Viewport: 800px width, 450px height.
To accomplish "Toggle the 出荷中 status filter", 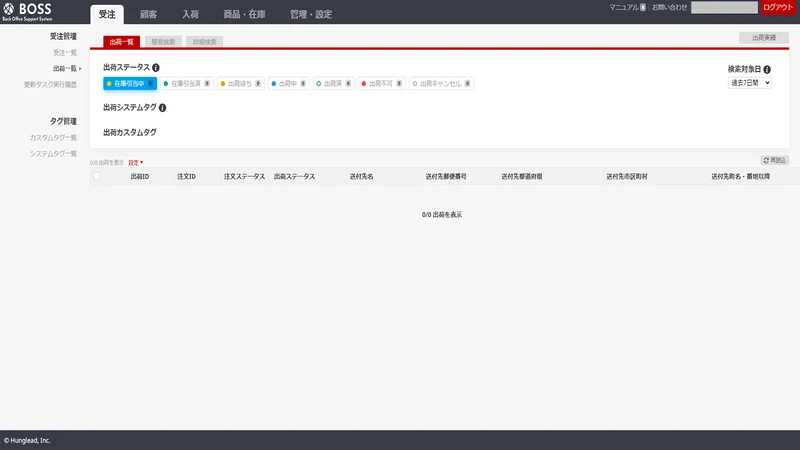I will coord(288,84).
